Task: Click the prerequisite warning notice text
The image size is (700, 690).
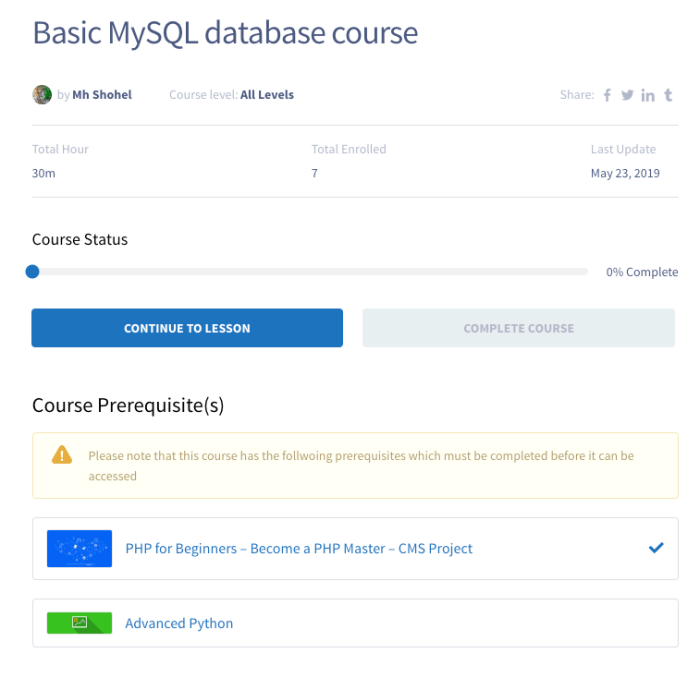Action: [x=361, y=466]
